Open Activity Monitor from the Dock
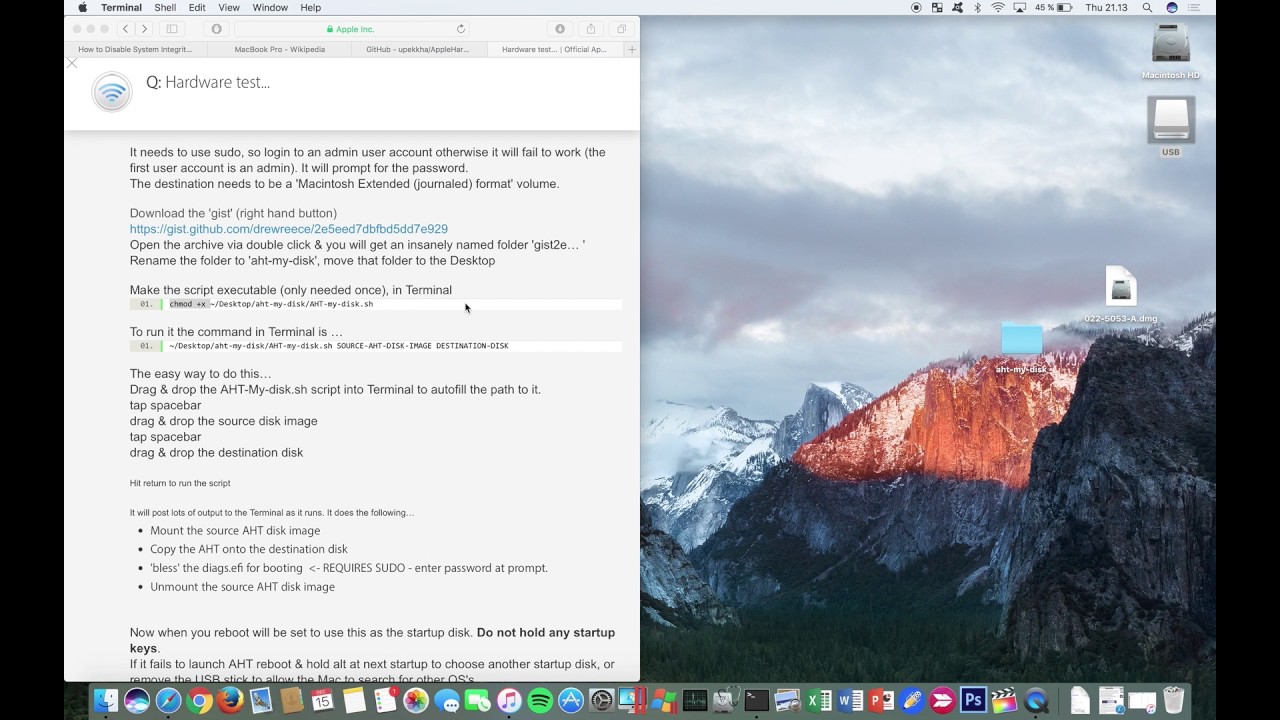Viewport: 1280px width, 720px height. (695, 701)
